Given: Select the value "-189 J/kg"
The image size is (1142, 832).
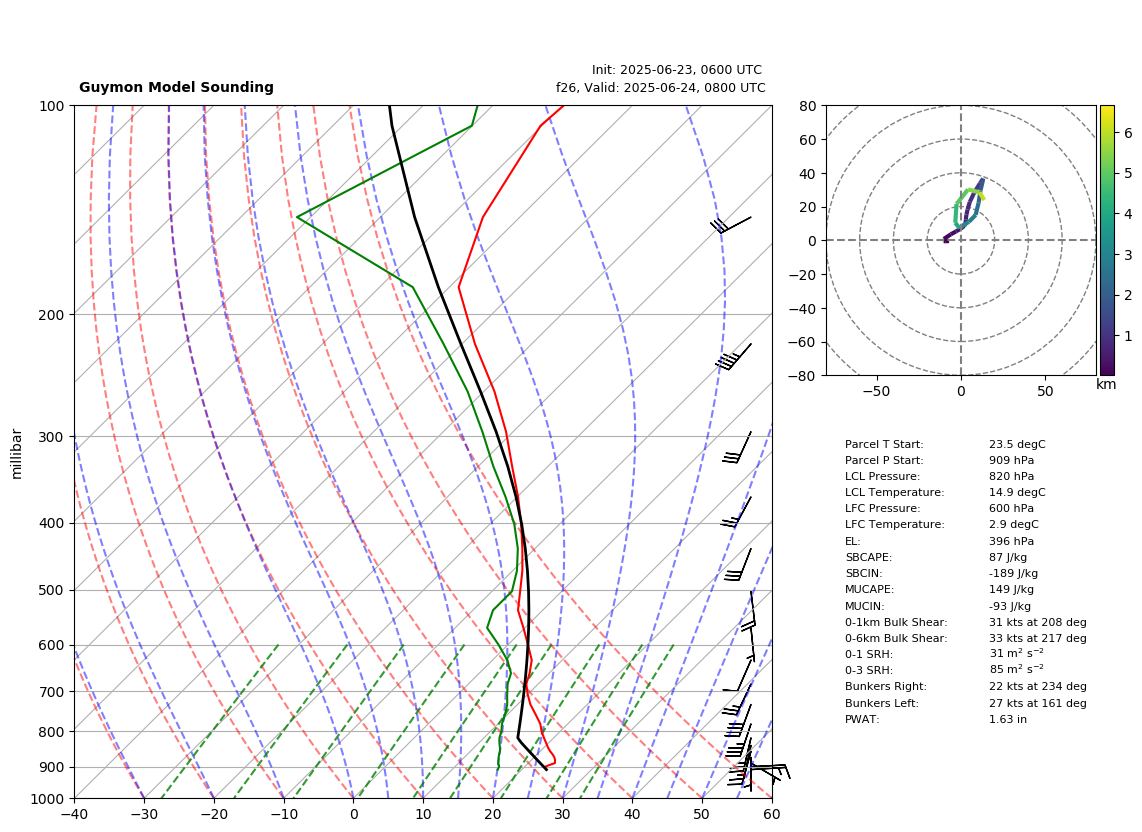Looking at the screenshot, I should click(1014, 573).
